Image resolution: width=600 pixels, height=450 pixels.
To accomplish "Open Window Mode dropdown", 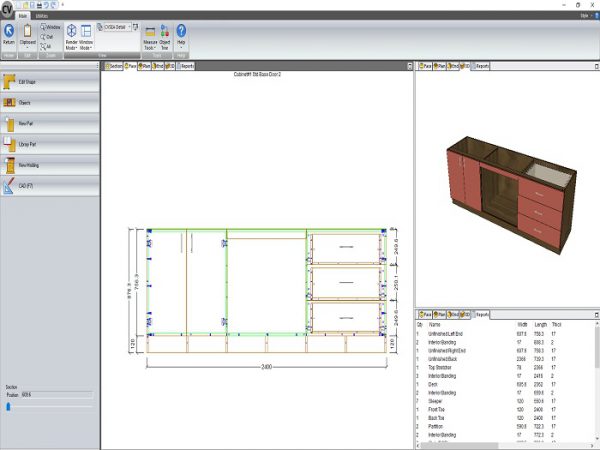I will tap(86, 36).
